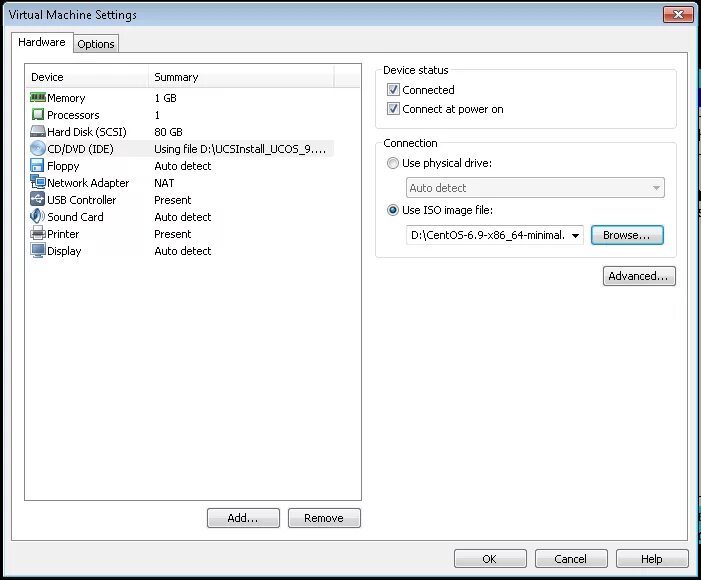Click the 'Using file D:\UCSInstall_UCOS_9....' summary
The height and width of the screenshot is (580, 701).
[240, 149]
